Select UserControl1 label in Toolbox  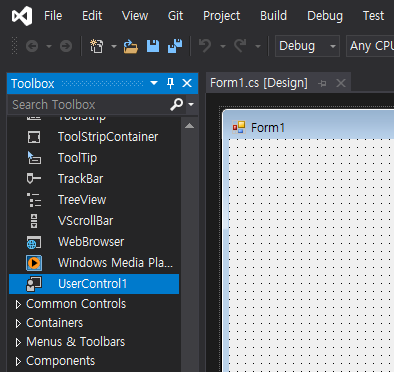pyautogui.click(x=93, y=284)
